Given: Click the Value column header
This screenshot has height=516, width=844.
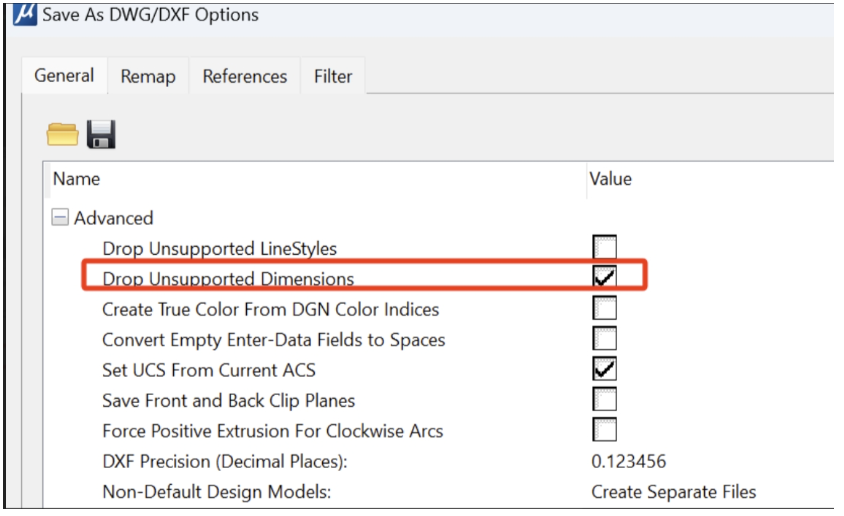Looking at the screenshot, I should [610, 179].
